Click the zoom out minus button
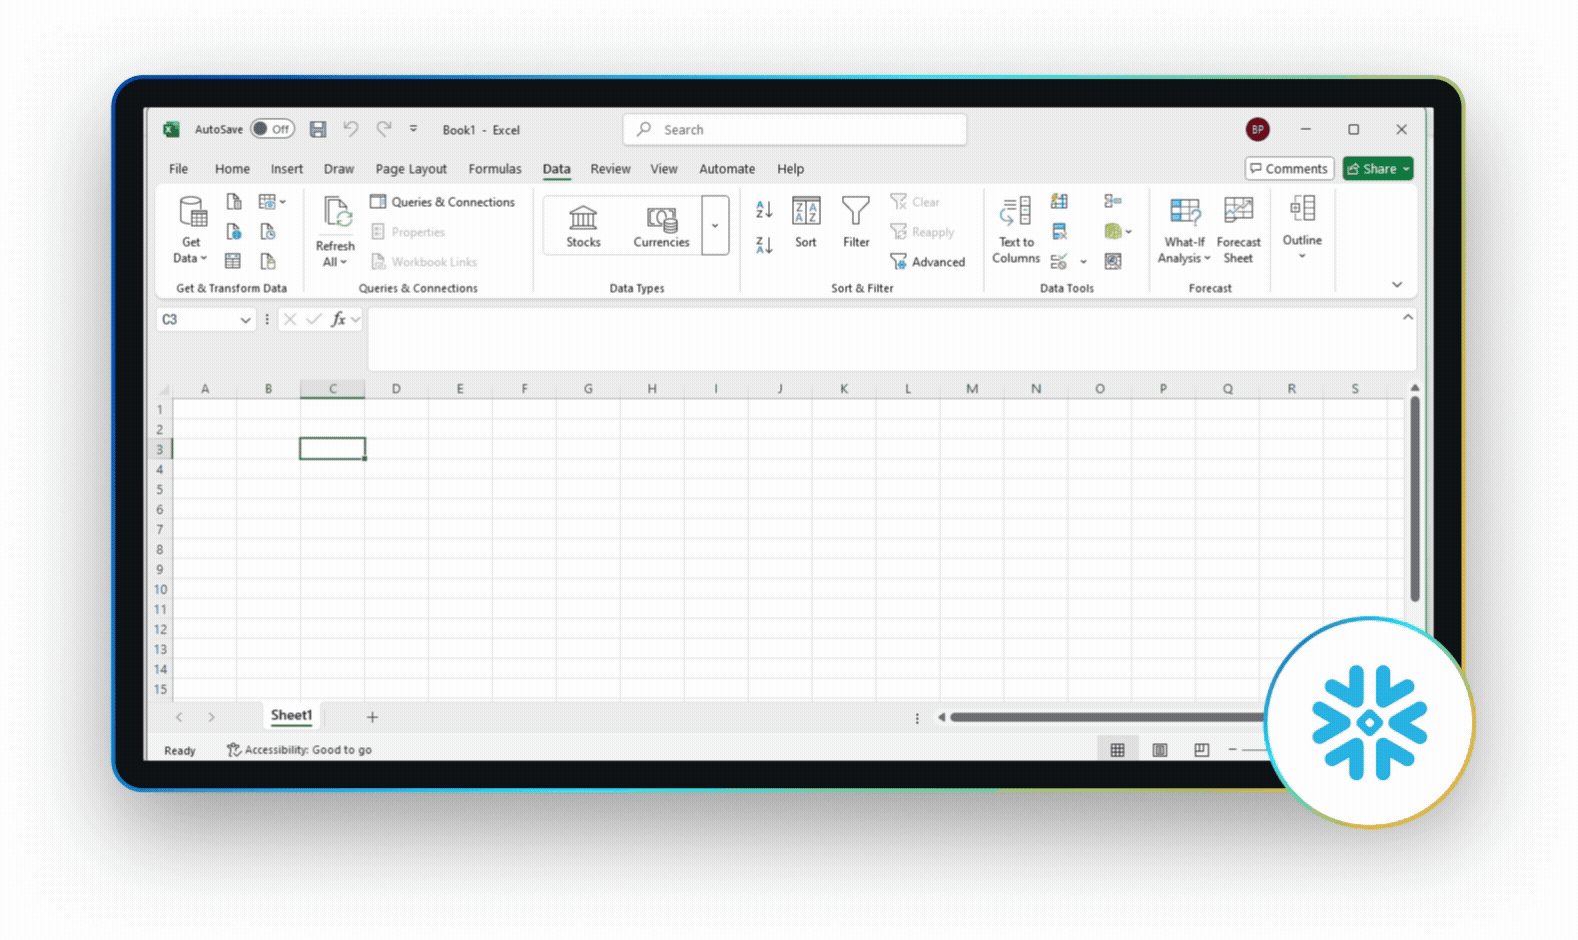This screenshot has height=940, width=1578. 1232,750
